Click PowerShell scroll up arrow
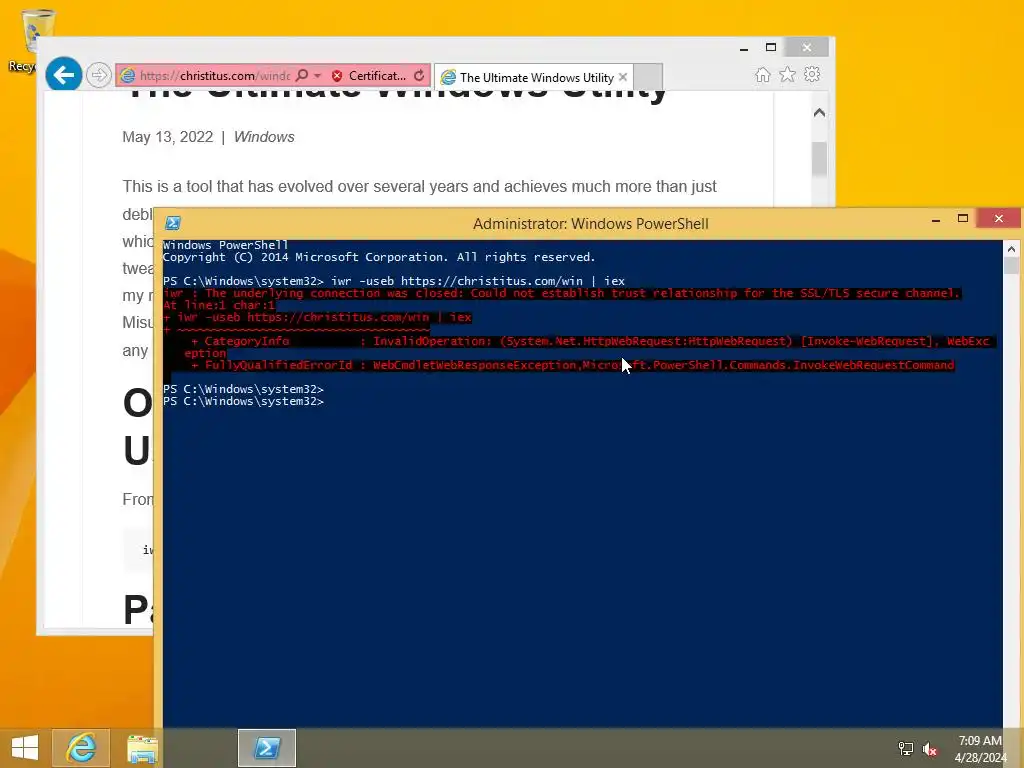Screen dimensions: 1024x768 tap(1012, 249)
